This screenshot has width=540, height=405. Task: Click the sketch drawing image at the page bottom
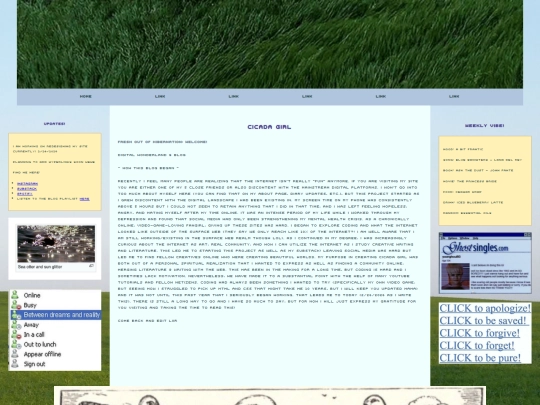270,396
